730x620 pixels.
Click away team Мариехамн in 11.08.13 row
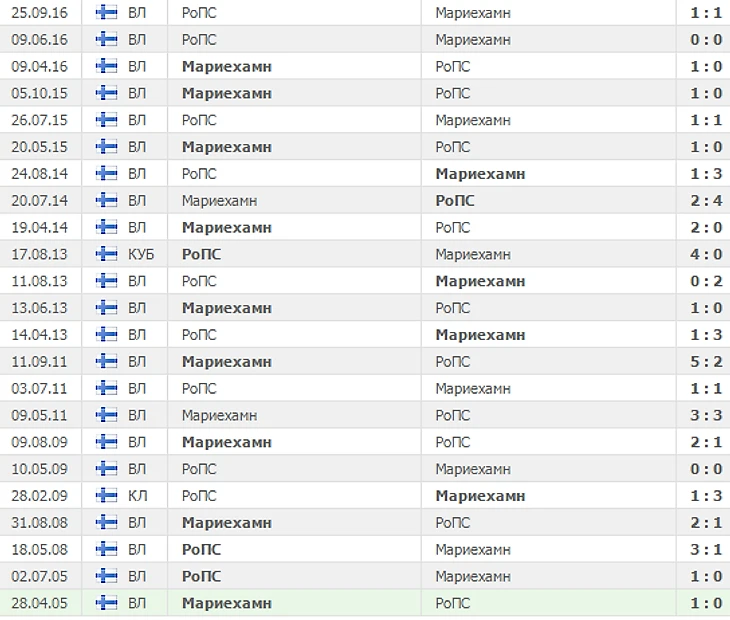tap(480, 281)
